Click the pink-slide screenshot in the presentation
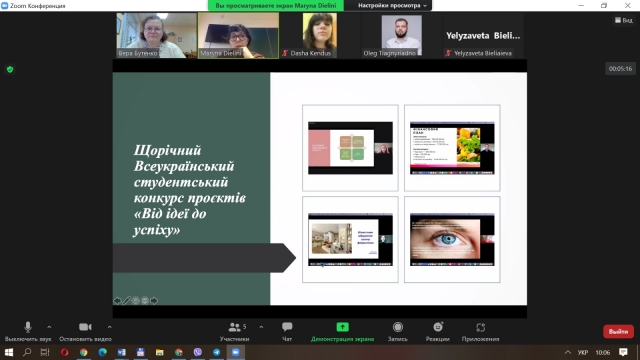 click(350, 148)
